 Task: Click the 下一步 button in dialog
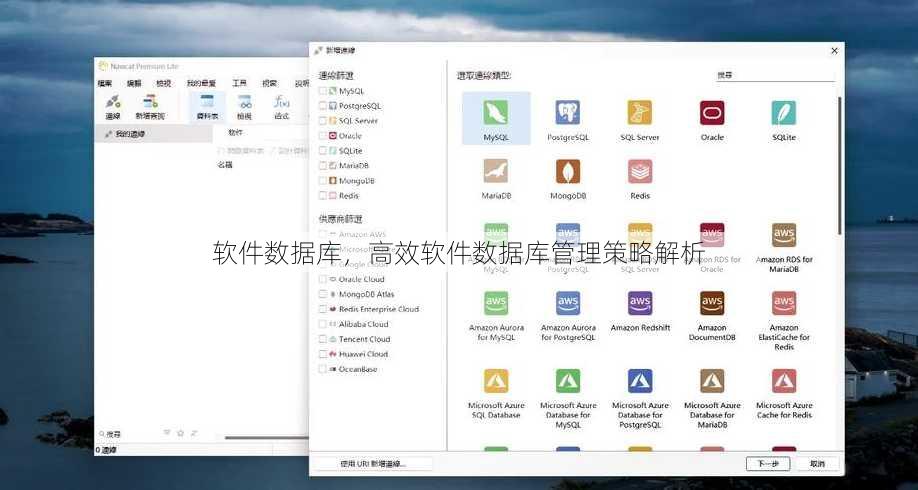pyautogui.click(x=768, y=464)
